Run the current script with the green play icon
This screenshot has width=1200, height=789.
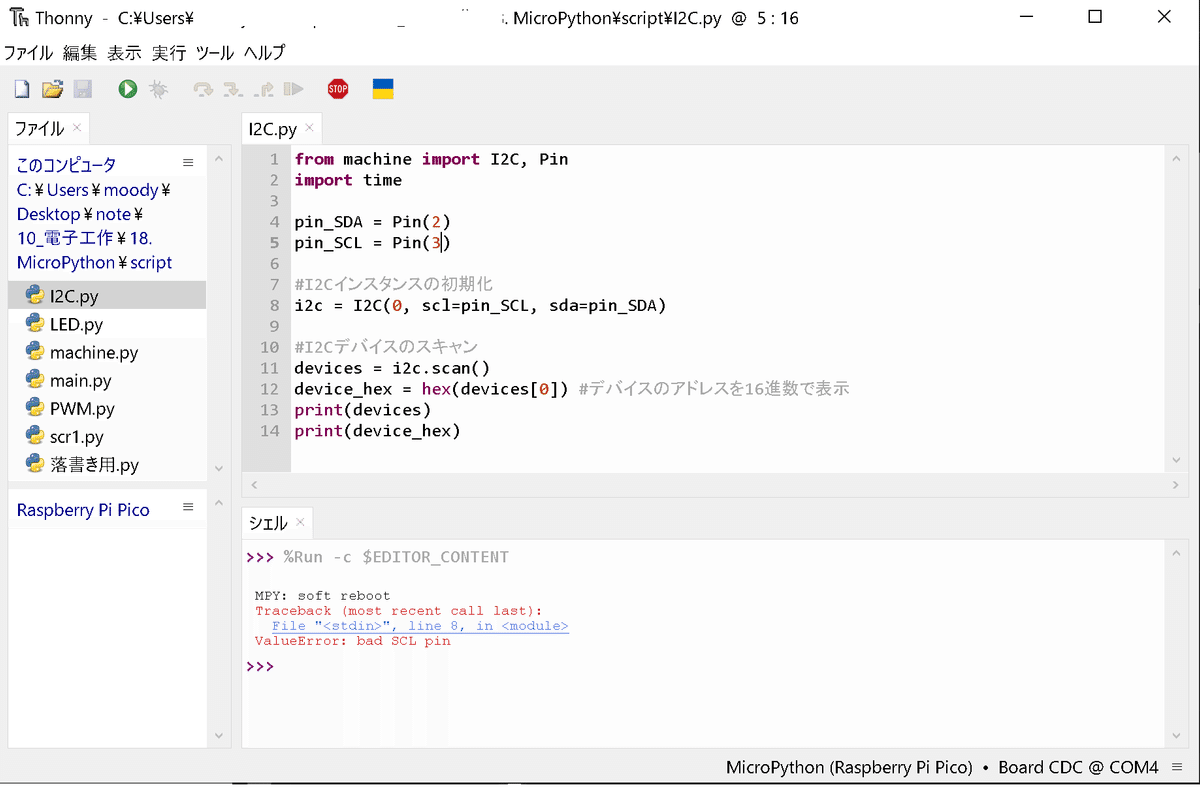point(125,88)
